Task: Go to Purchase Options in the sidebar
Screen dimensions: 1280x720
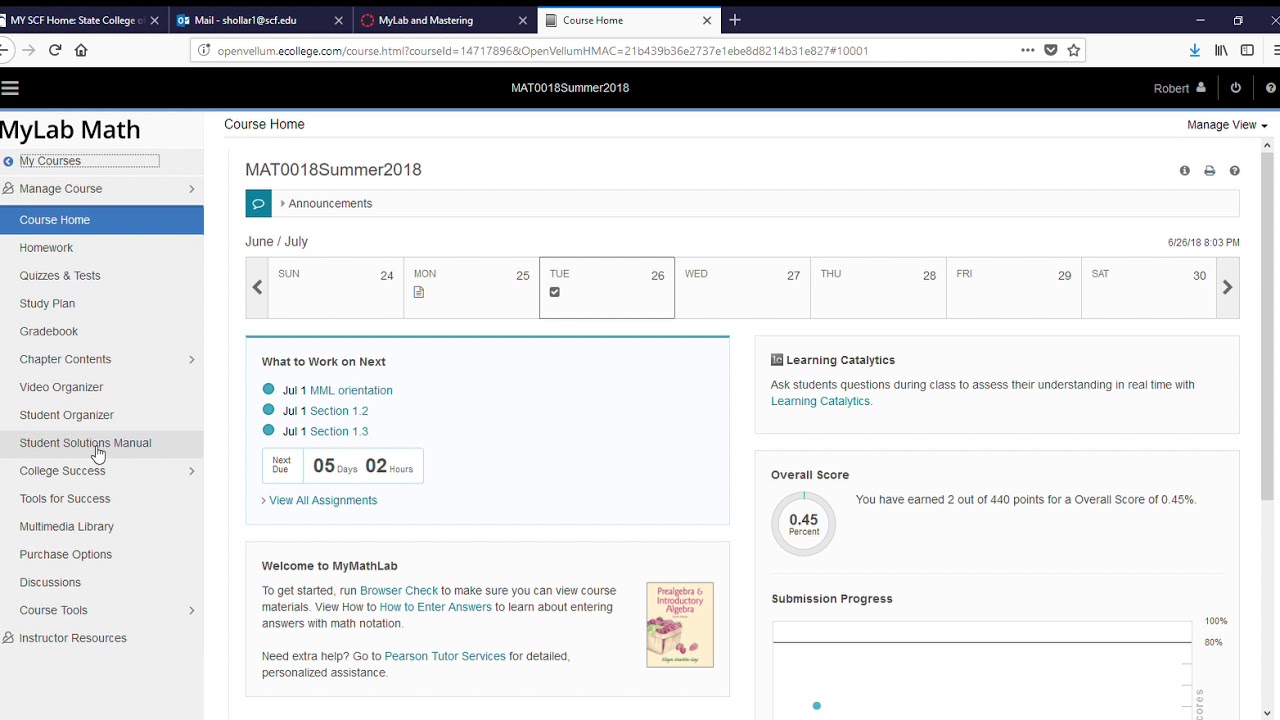Action: tap(65, 554)
